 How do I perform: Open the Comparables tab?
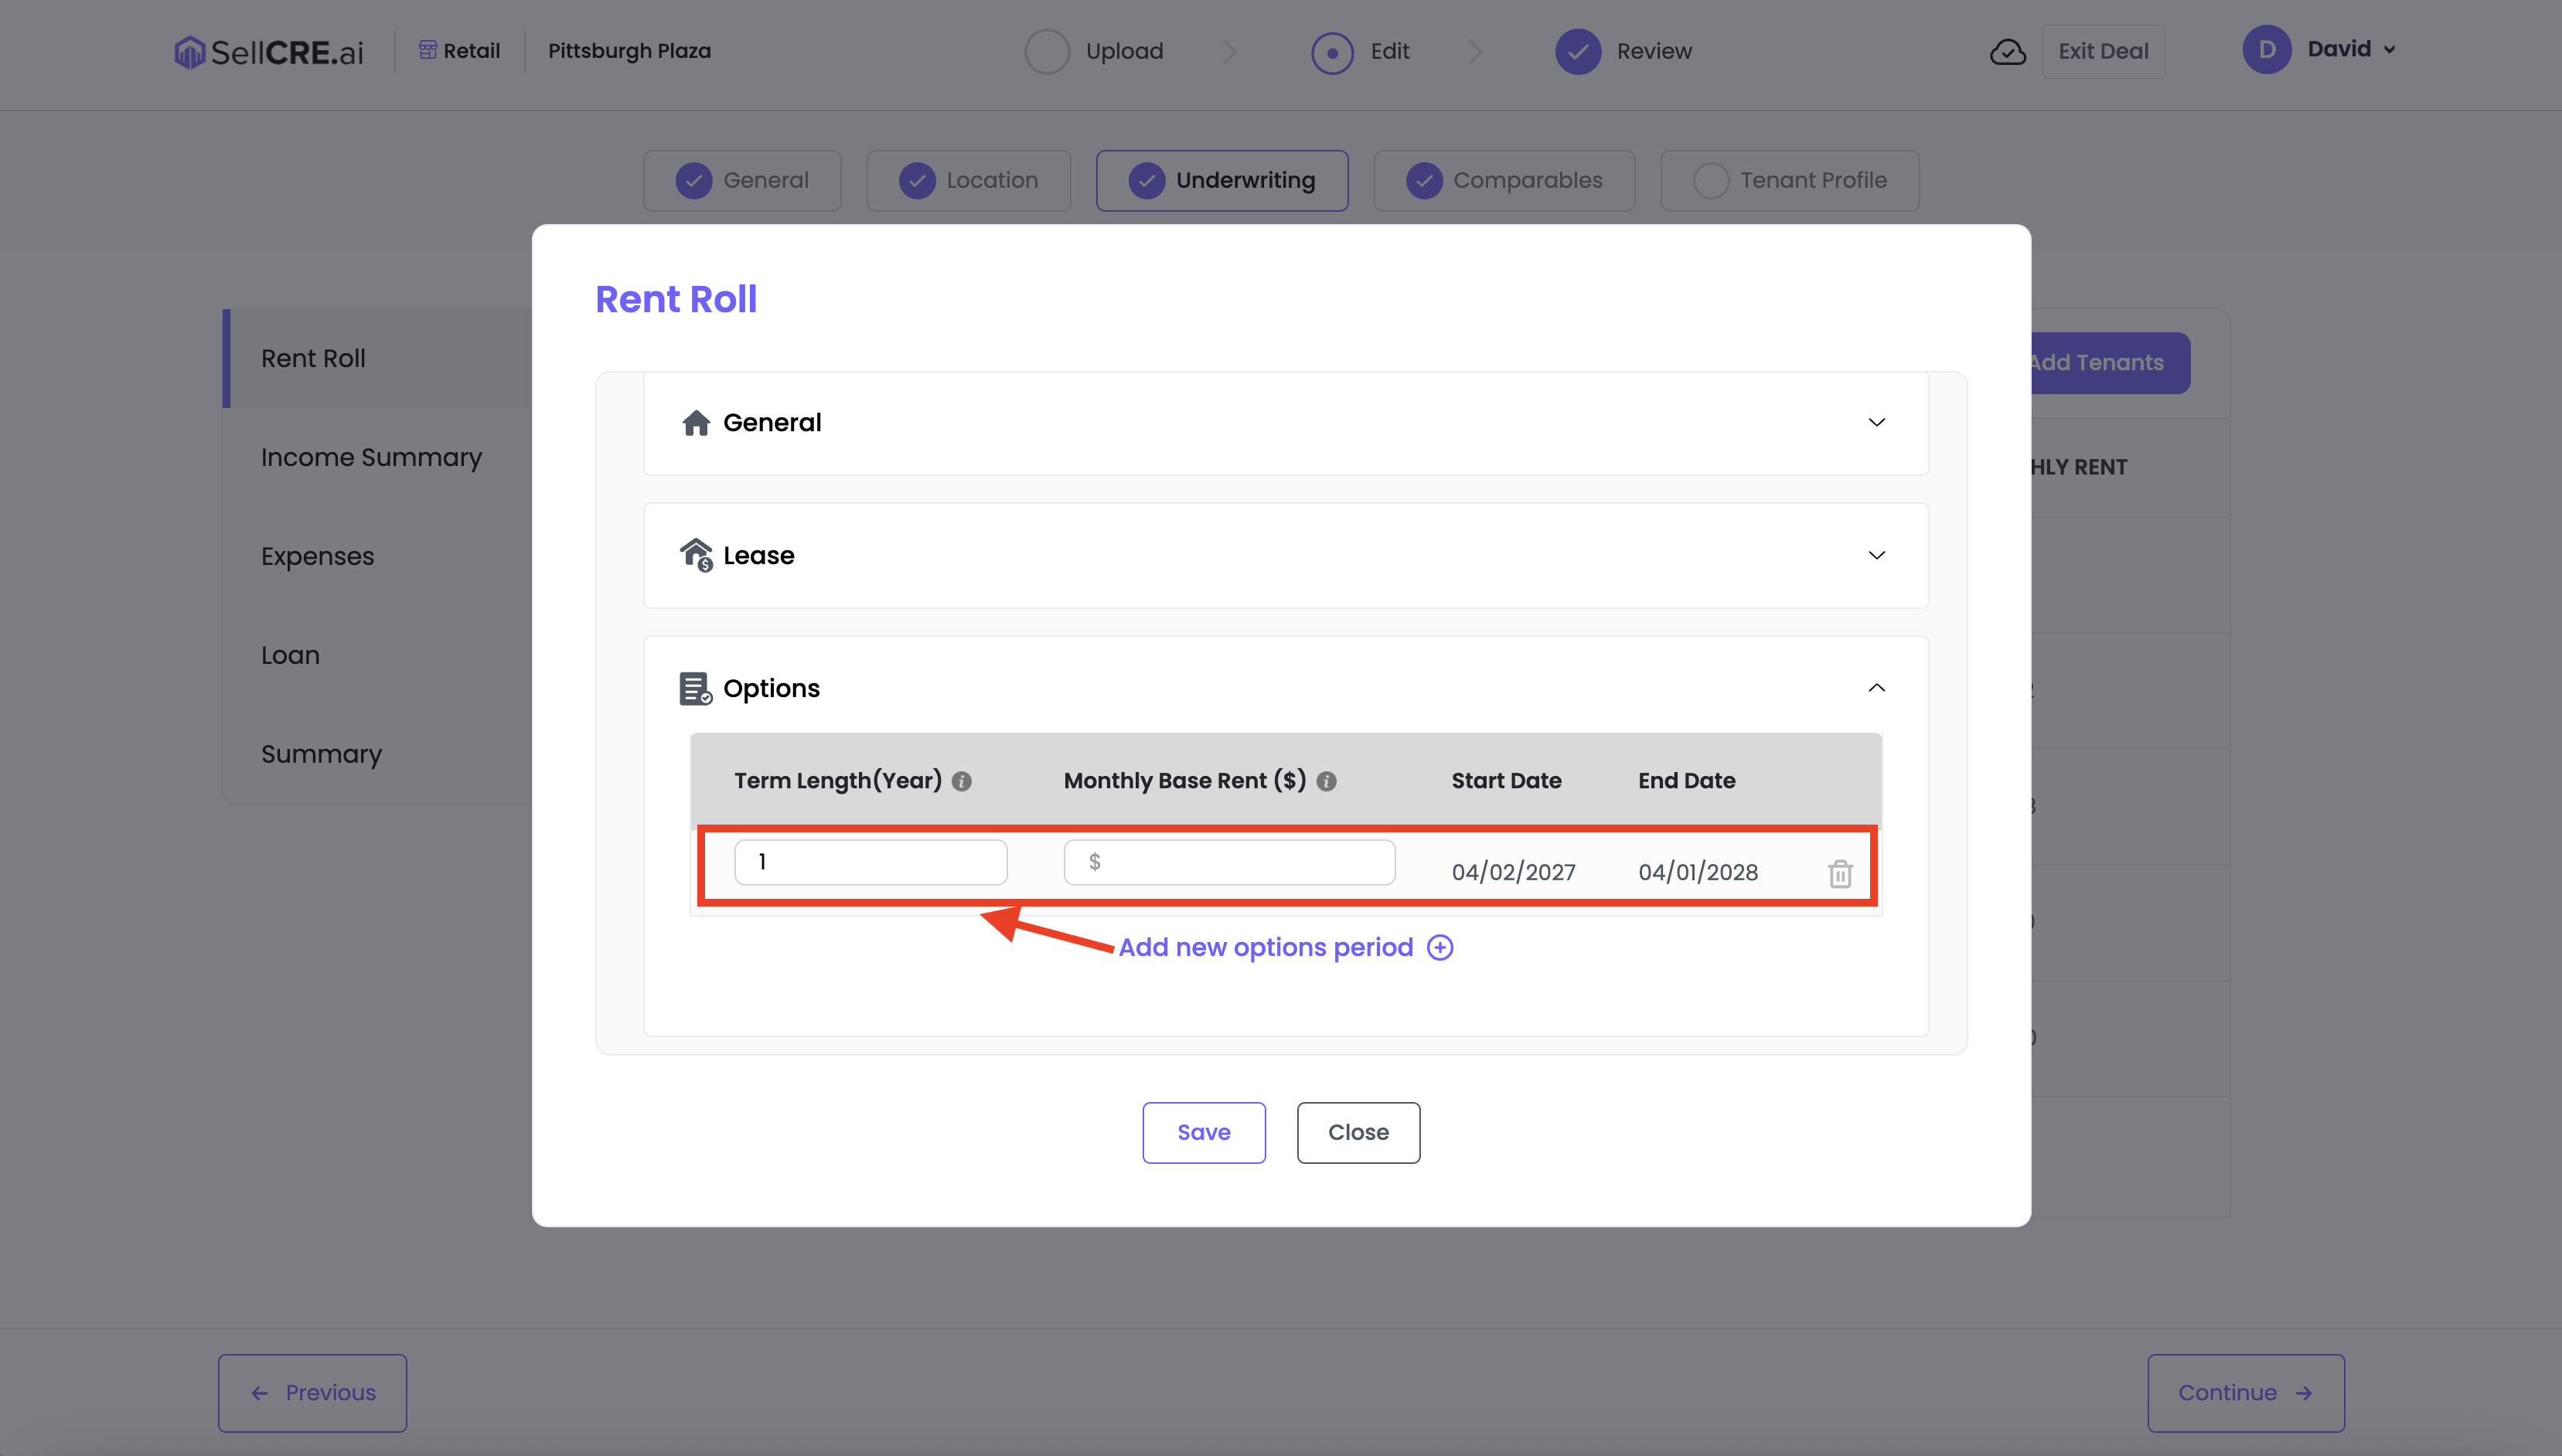(x=1504, y=181)
